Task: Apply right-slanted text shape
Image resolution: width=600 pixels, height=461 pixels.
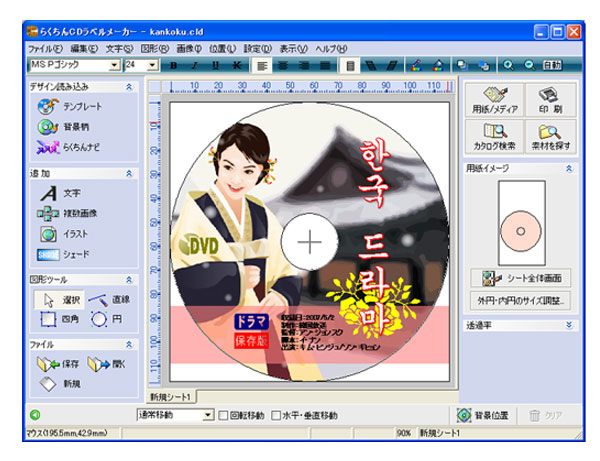Action: (x=392, y=66)
